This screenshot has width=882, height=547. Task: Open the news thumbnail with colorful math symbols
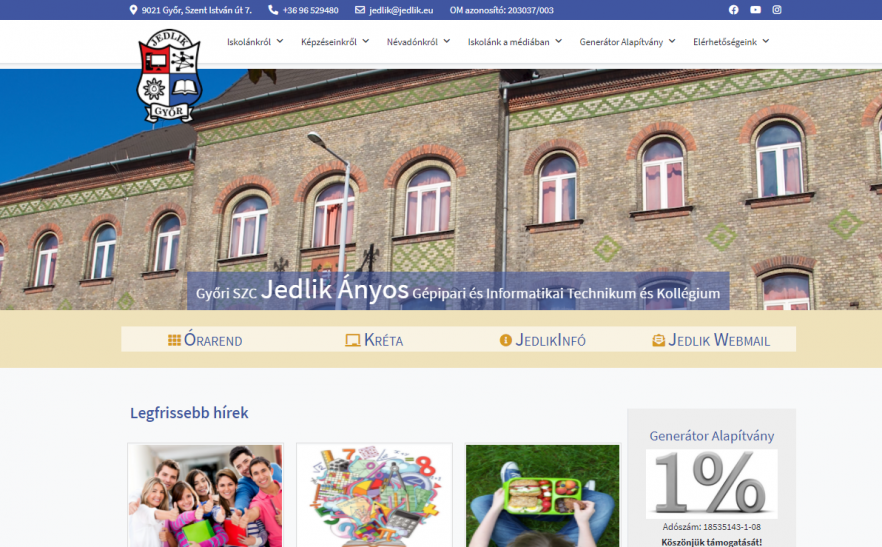[374, 495]
